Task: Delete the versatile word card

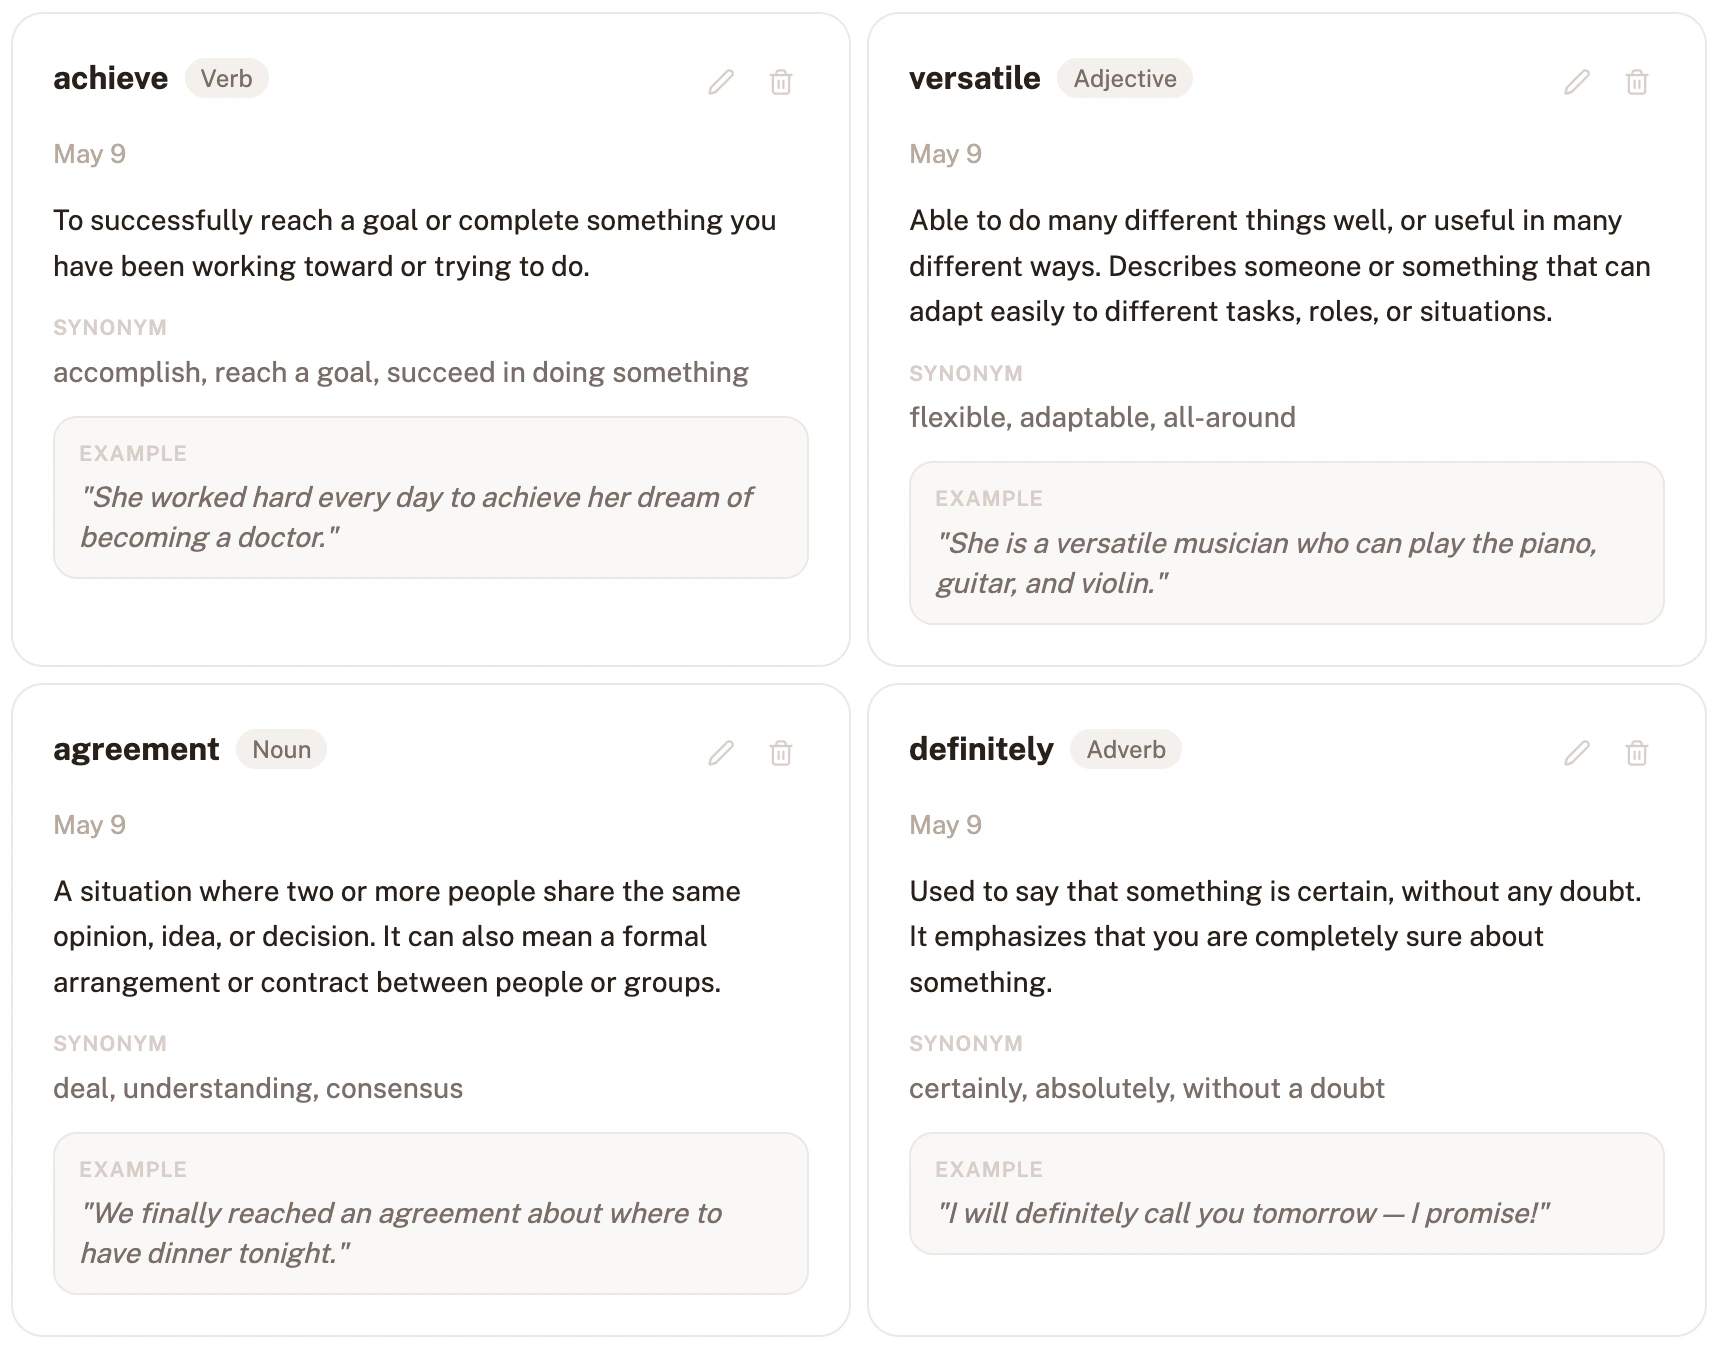Action: pos(1637,82)
